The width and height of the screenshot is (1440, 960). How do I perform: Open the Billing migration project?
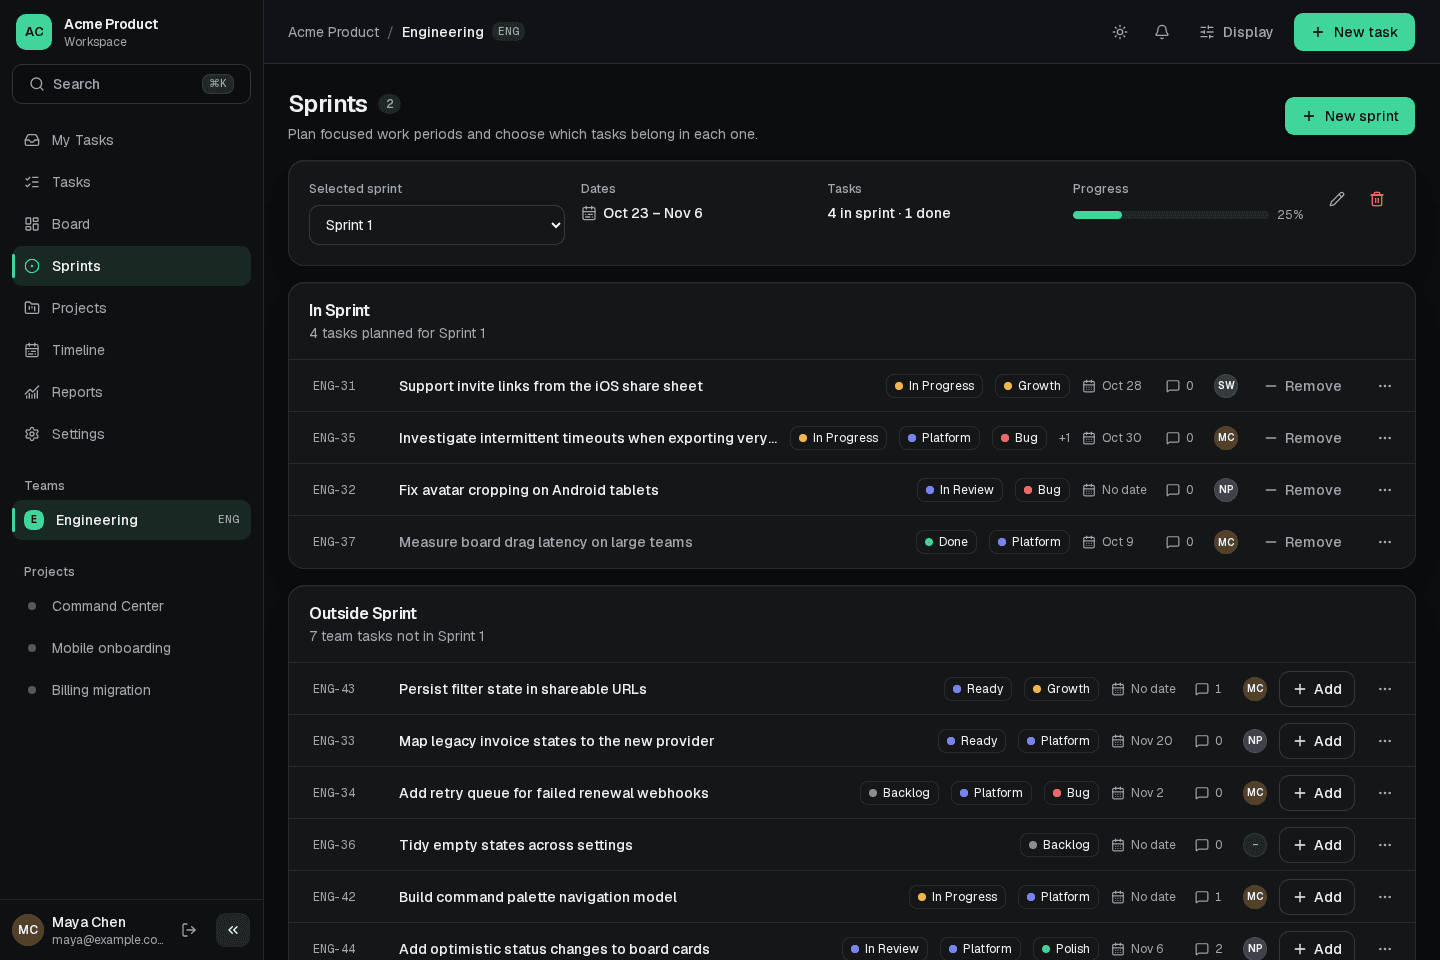click(131, 690)
